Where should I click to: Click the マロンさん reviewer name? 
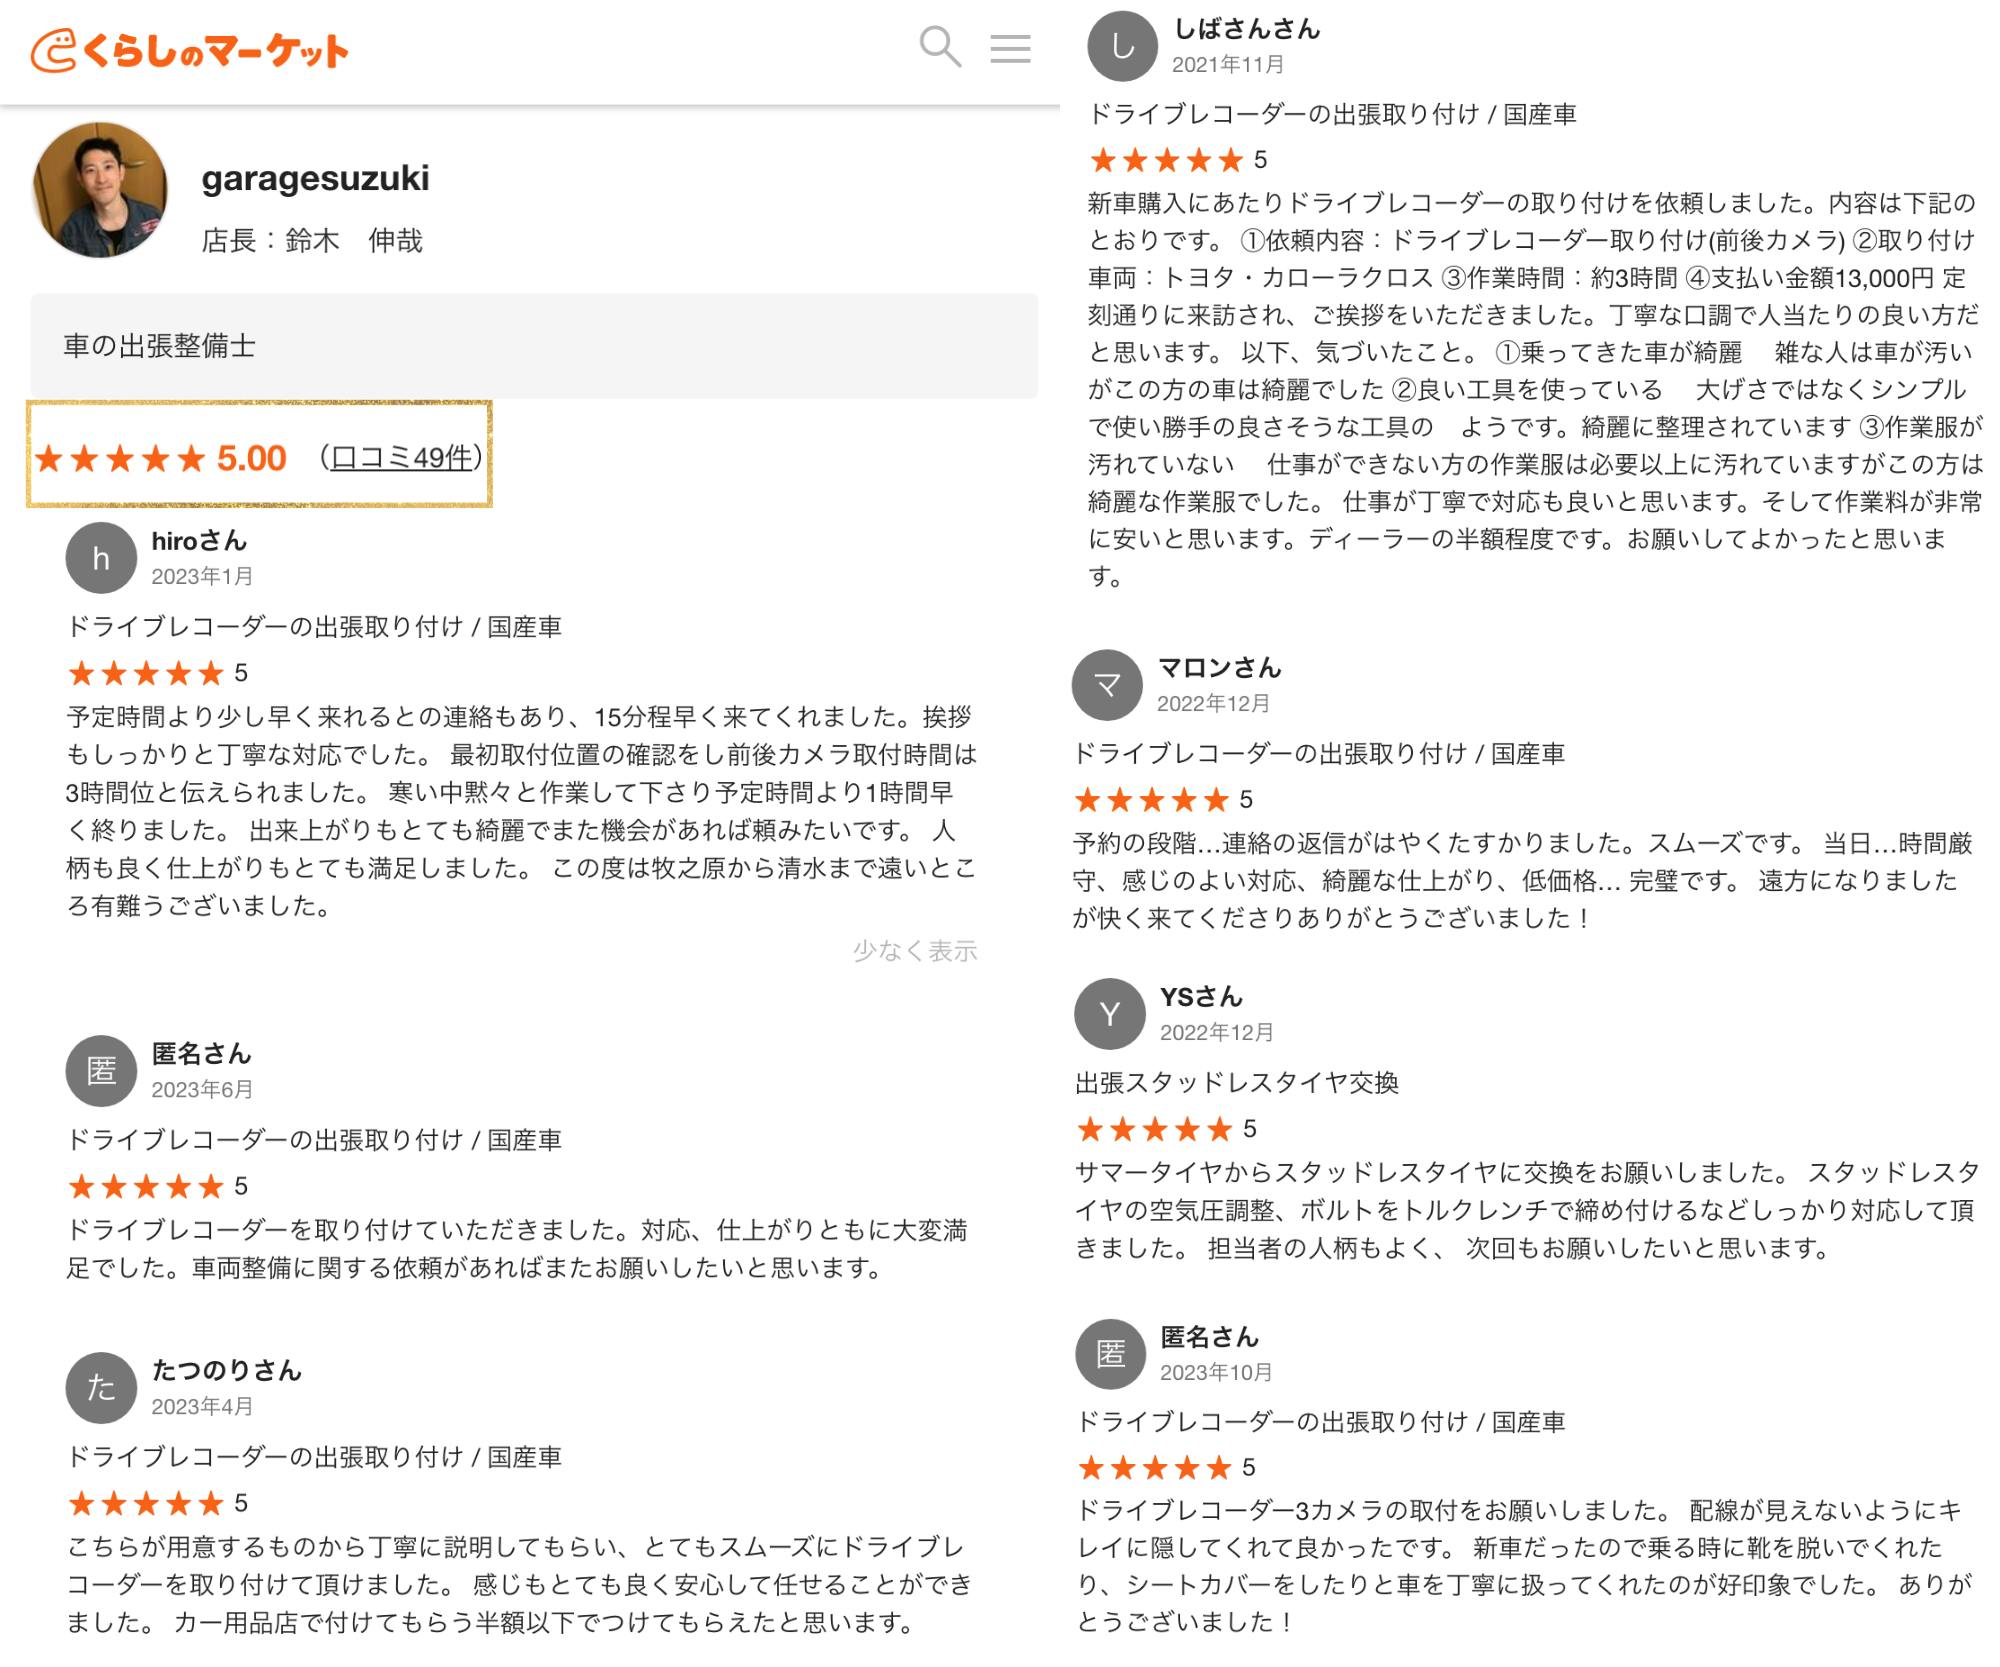pos(1219,668)
